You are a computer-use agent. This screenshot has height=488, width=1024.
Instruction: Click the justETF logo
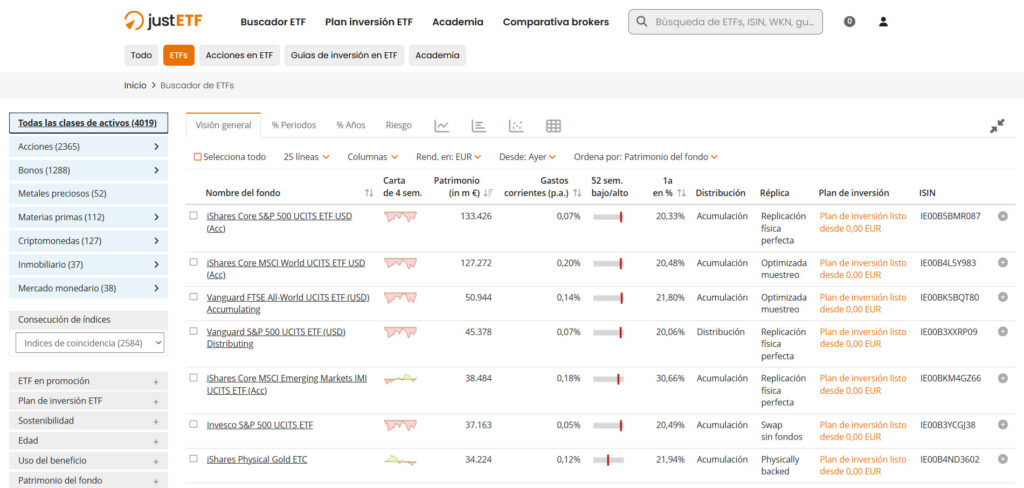click(x=163, y=21)
